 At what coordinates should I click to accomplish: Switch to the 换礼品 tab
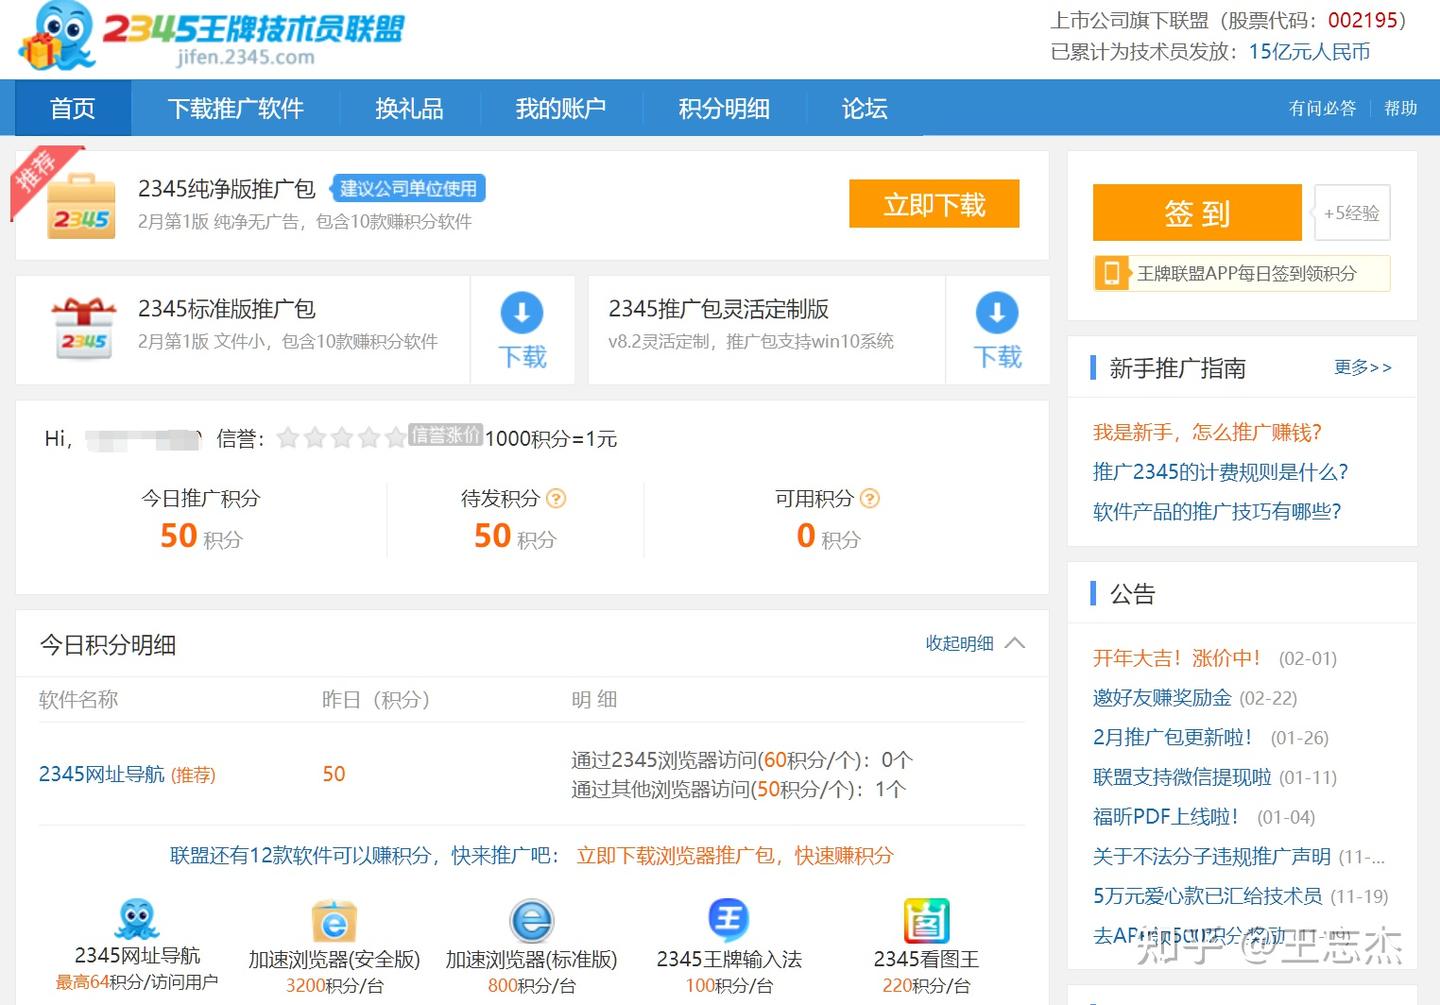click(x=409, y=108)
